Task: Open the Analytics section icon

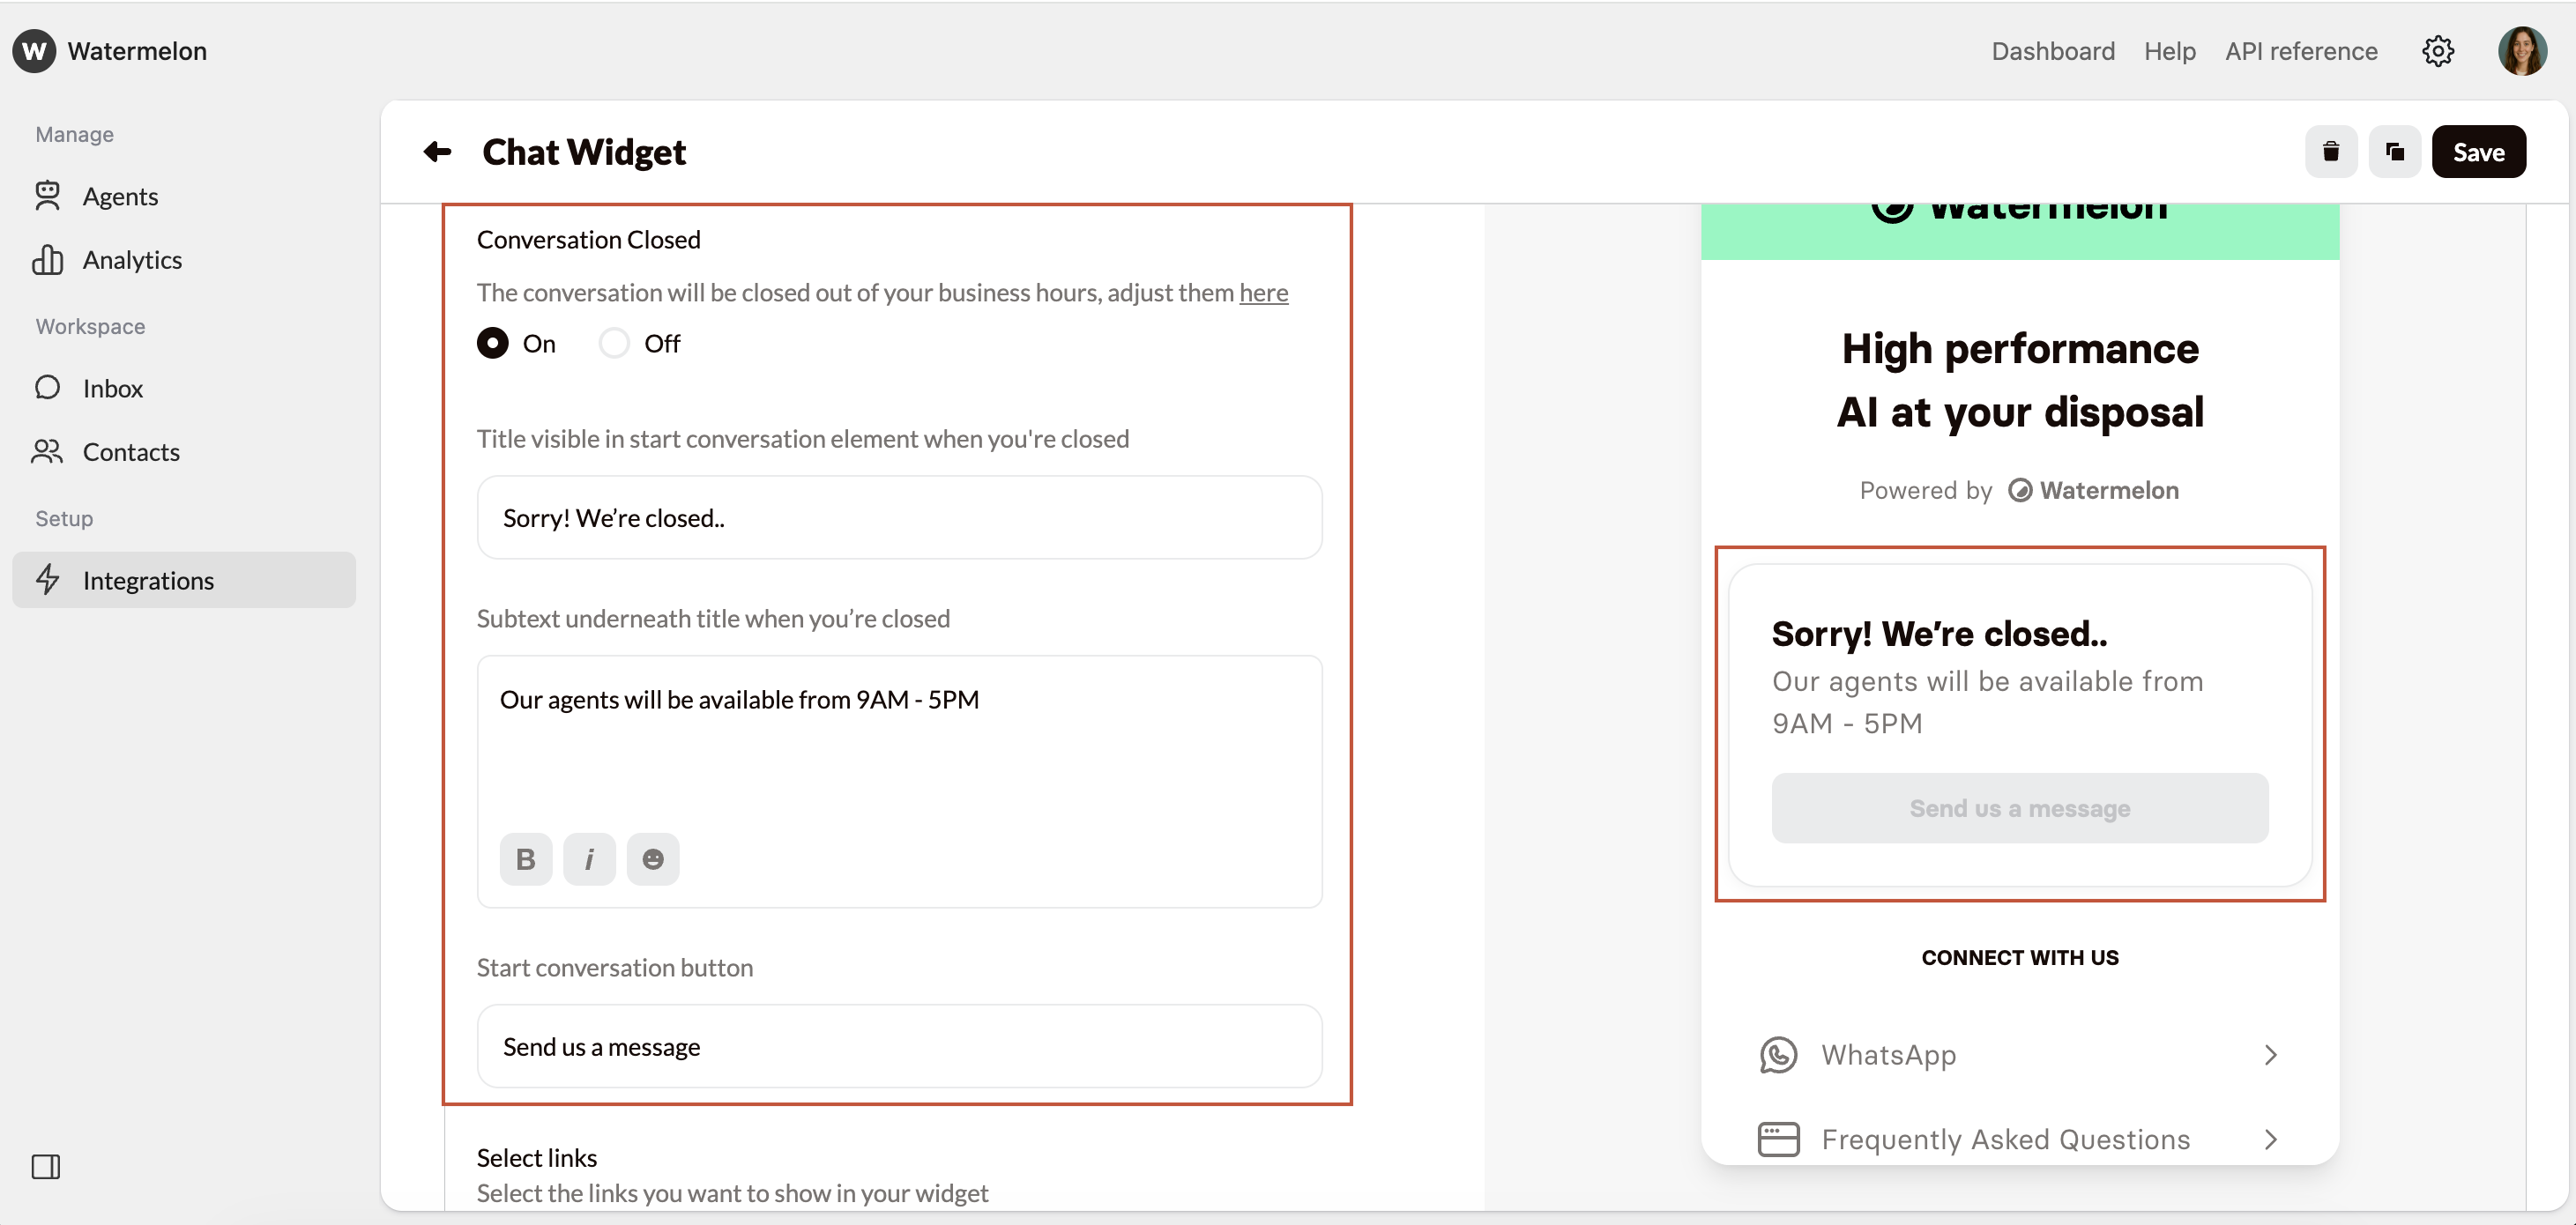Action: (48, 259)
